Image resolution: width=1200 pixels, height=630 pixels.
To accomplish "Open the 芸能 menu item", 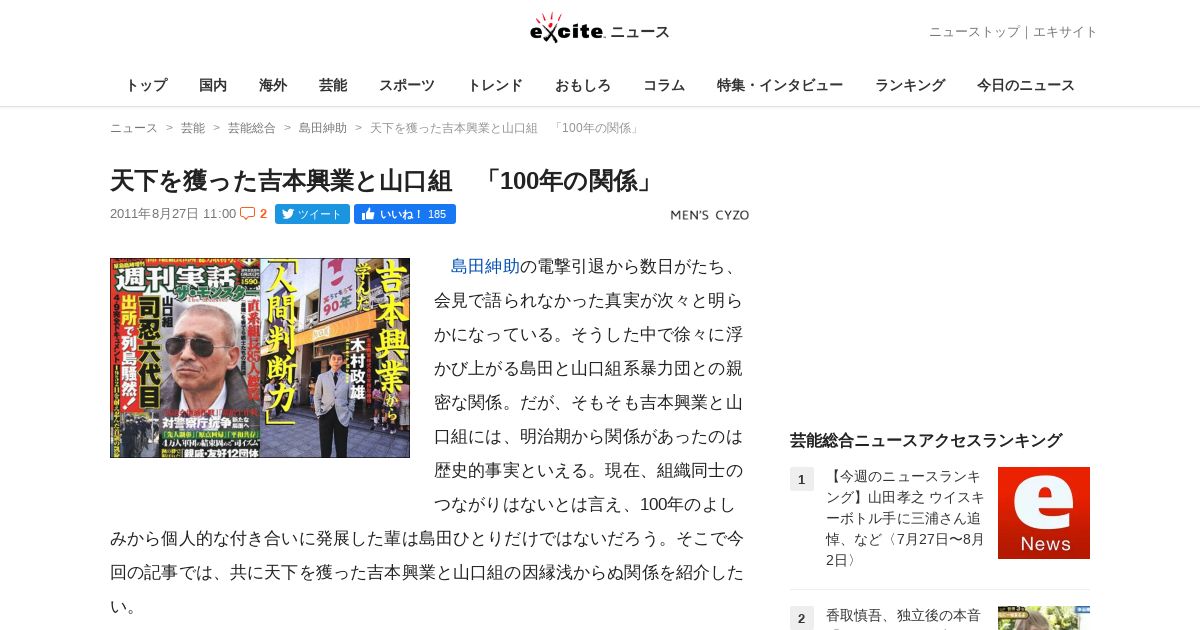I will [333, 85].
